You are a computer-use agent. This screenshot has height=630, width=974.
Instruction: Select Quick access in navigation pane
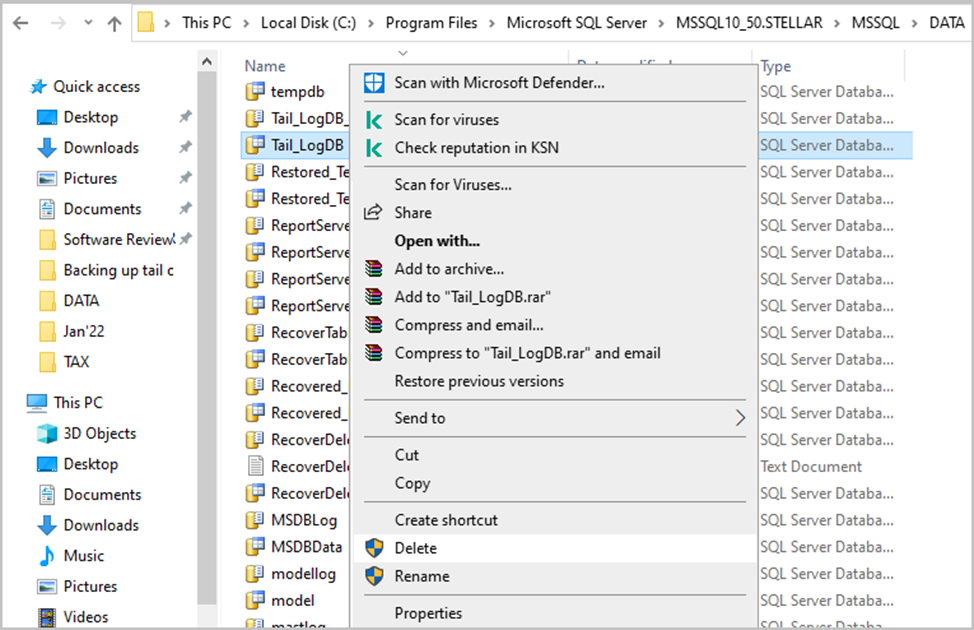pyautogui.click(x=96, y=87)
